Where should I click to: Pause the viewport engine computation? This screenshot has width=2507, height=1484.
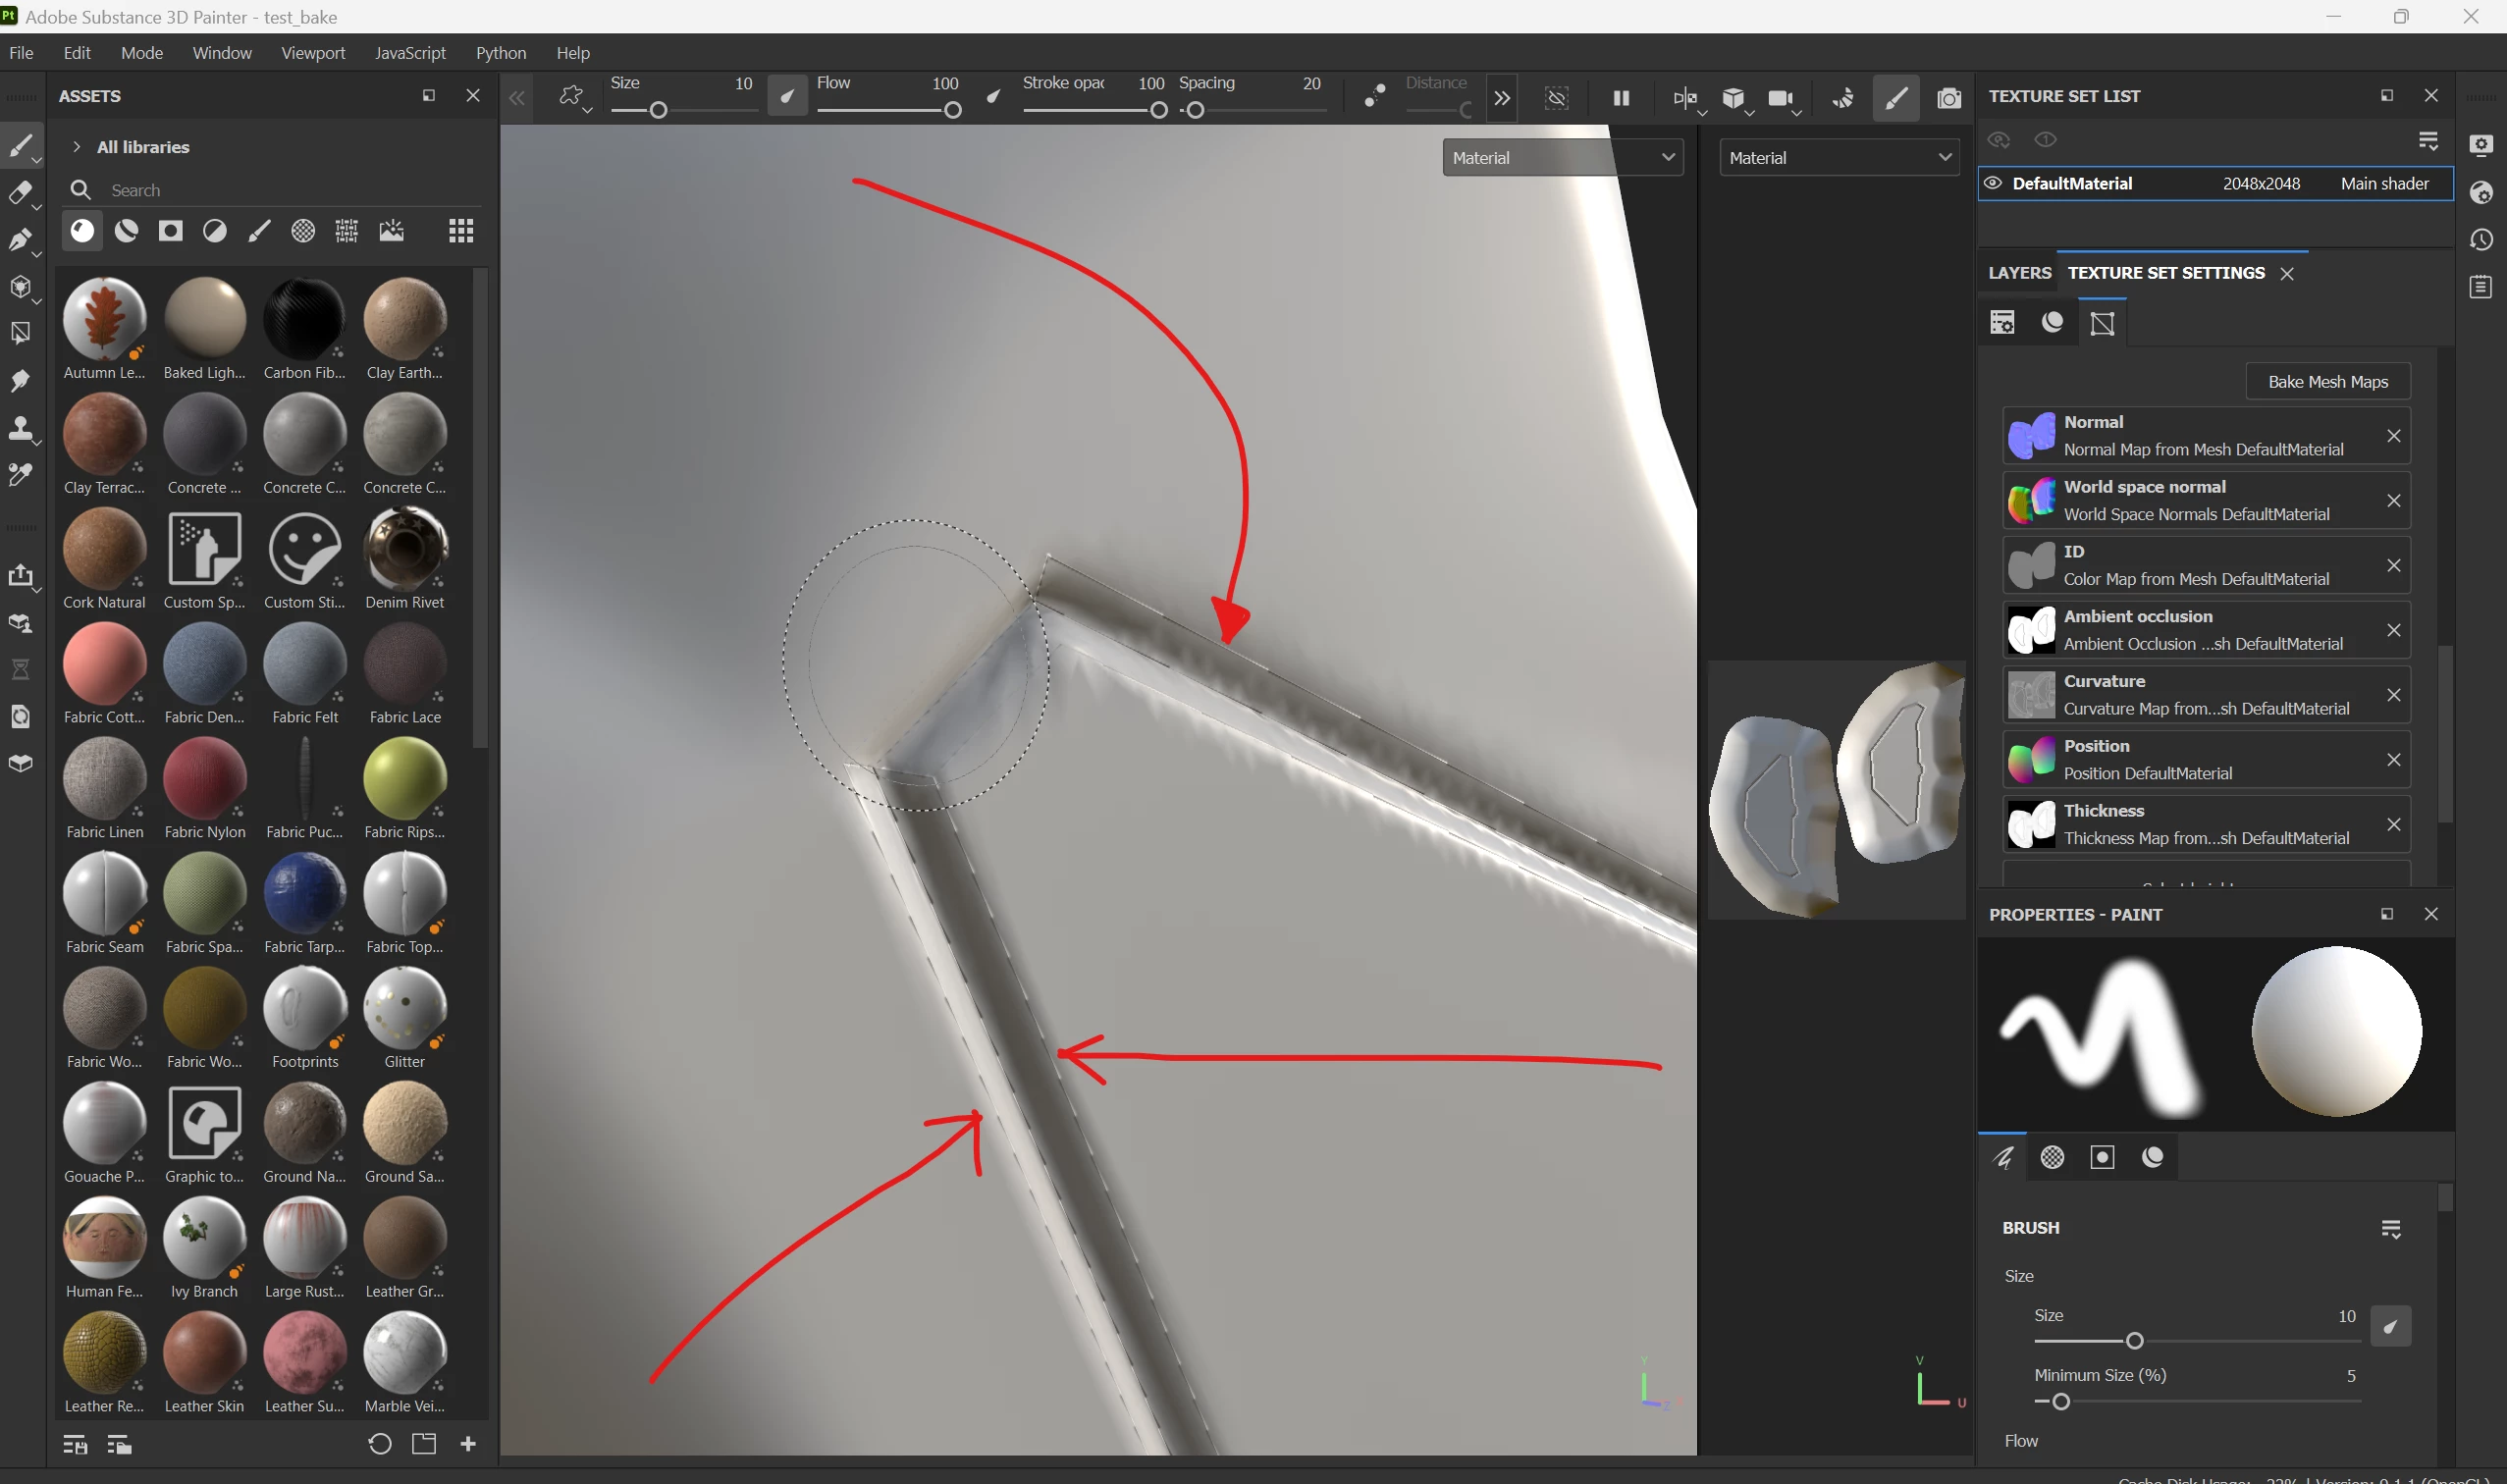tap(1621, 98)
